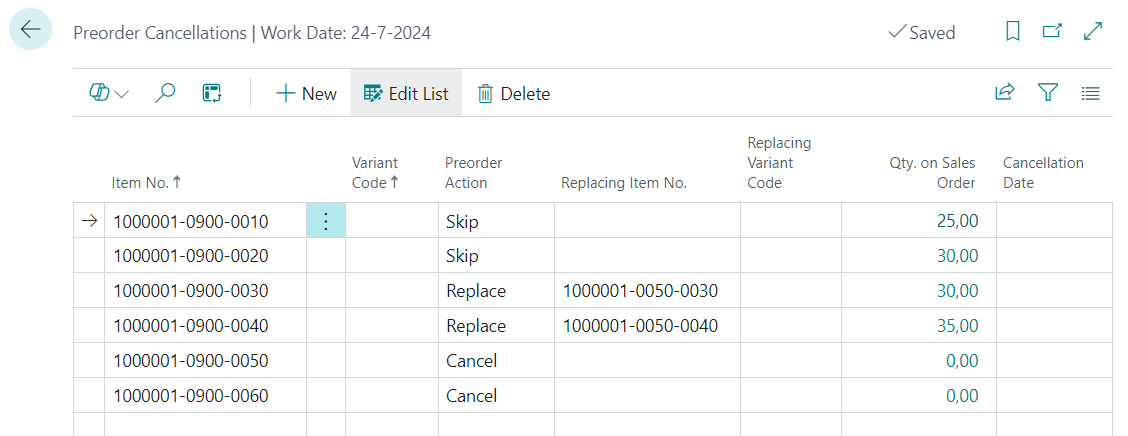Click the New button
Viewport: 1128px width, 436px height.
pos(306,93)
